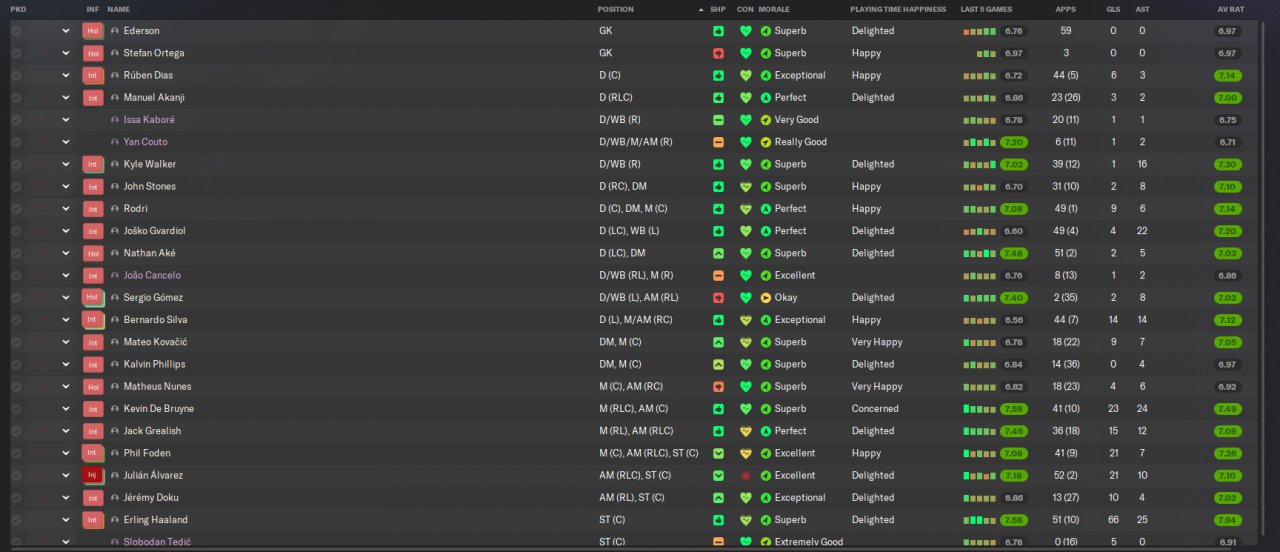Click Julián Álvarez's red condition icon
This screenshot has height=552, width=1280.
745,475
